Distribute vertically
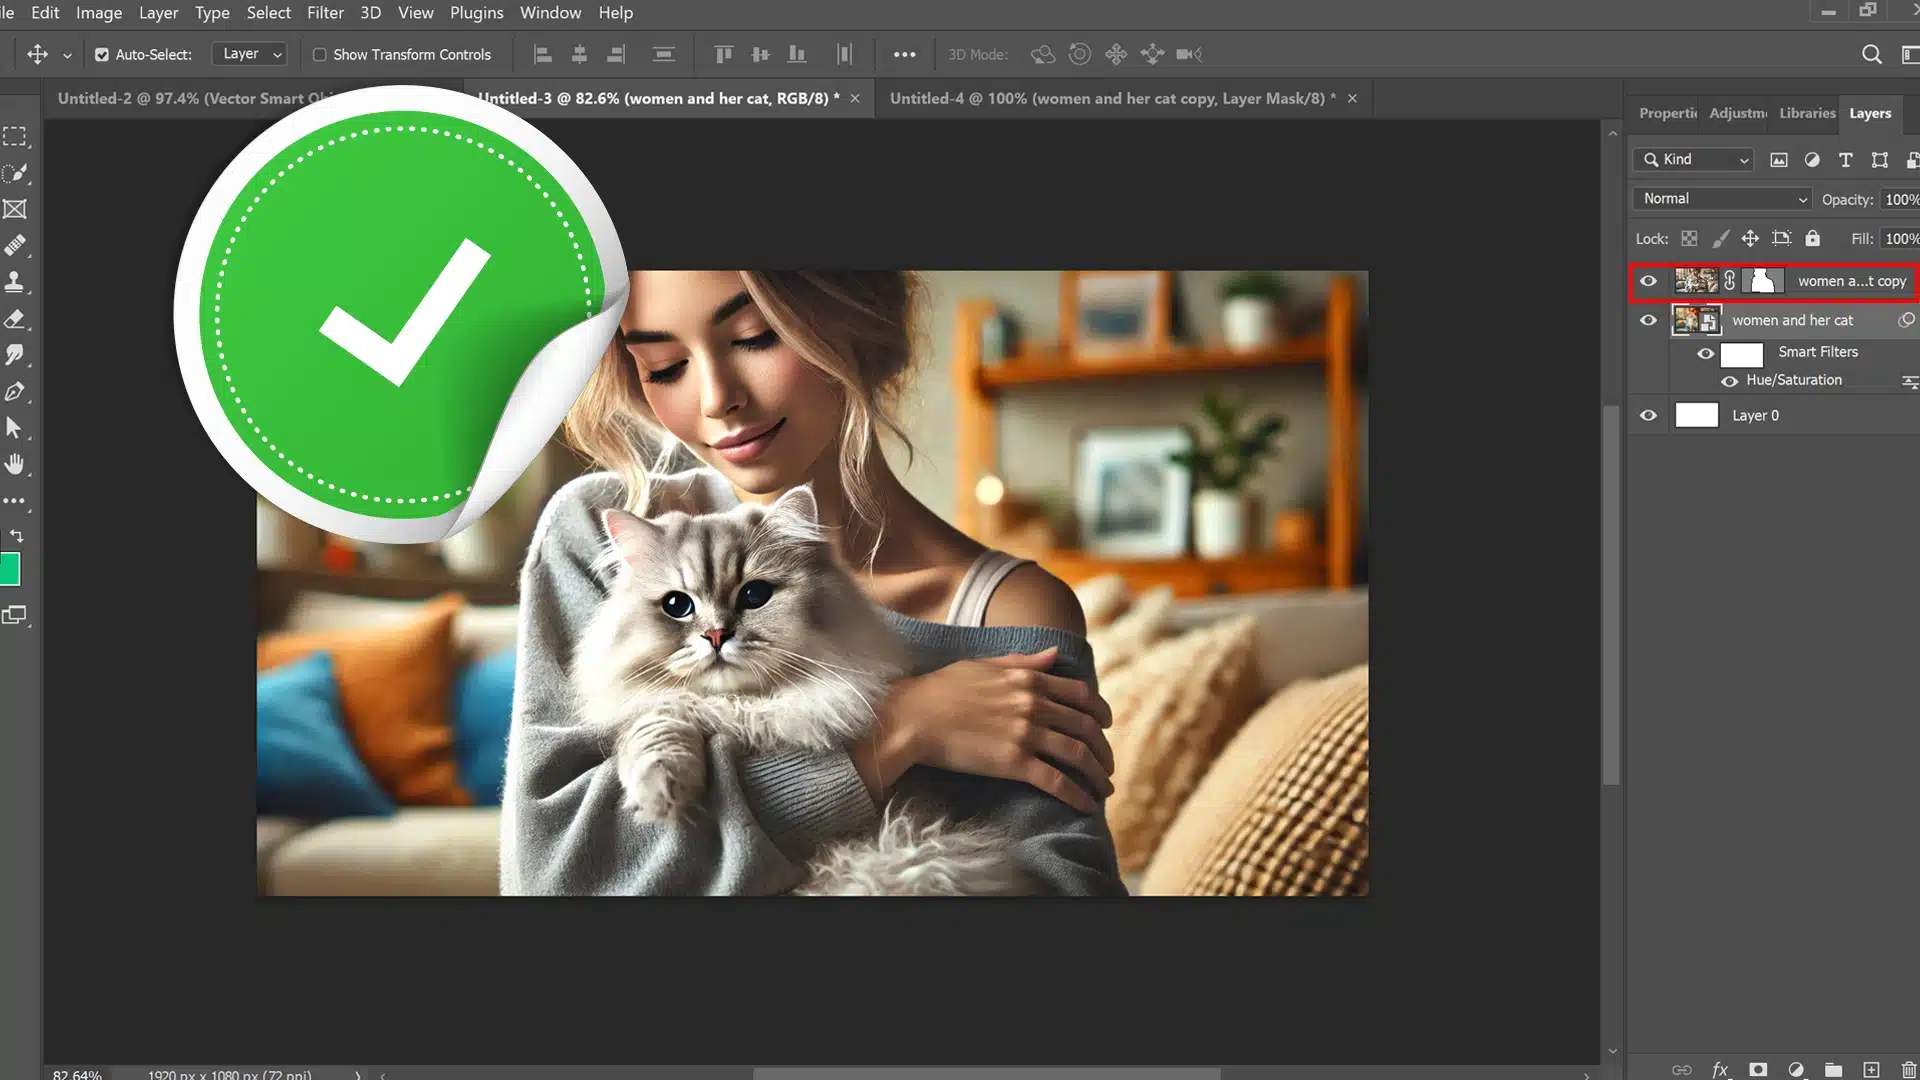Screen dimensions: 1920x1080 663,54
